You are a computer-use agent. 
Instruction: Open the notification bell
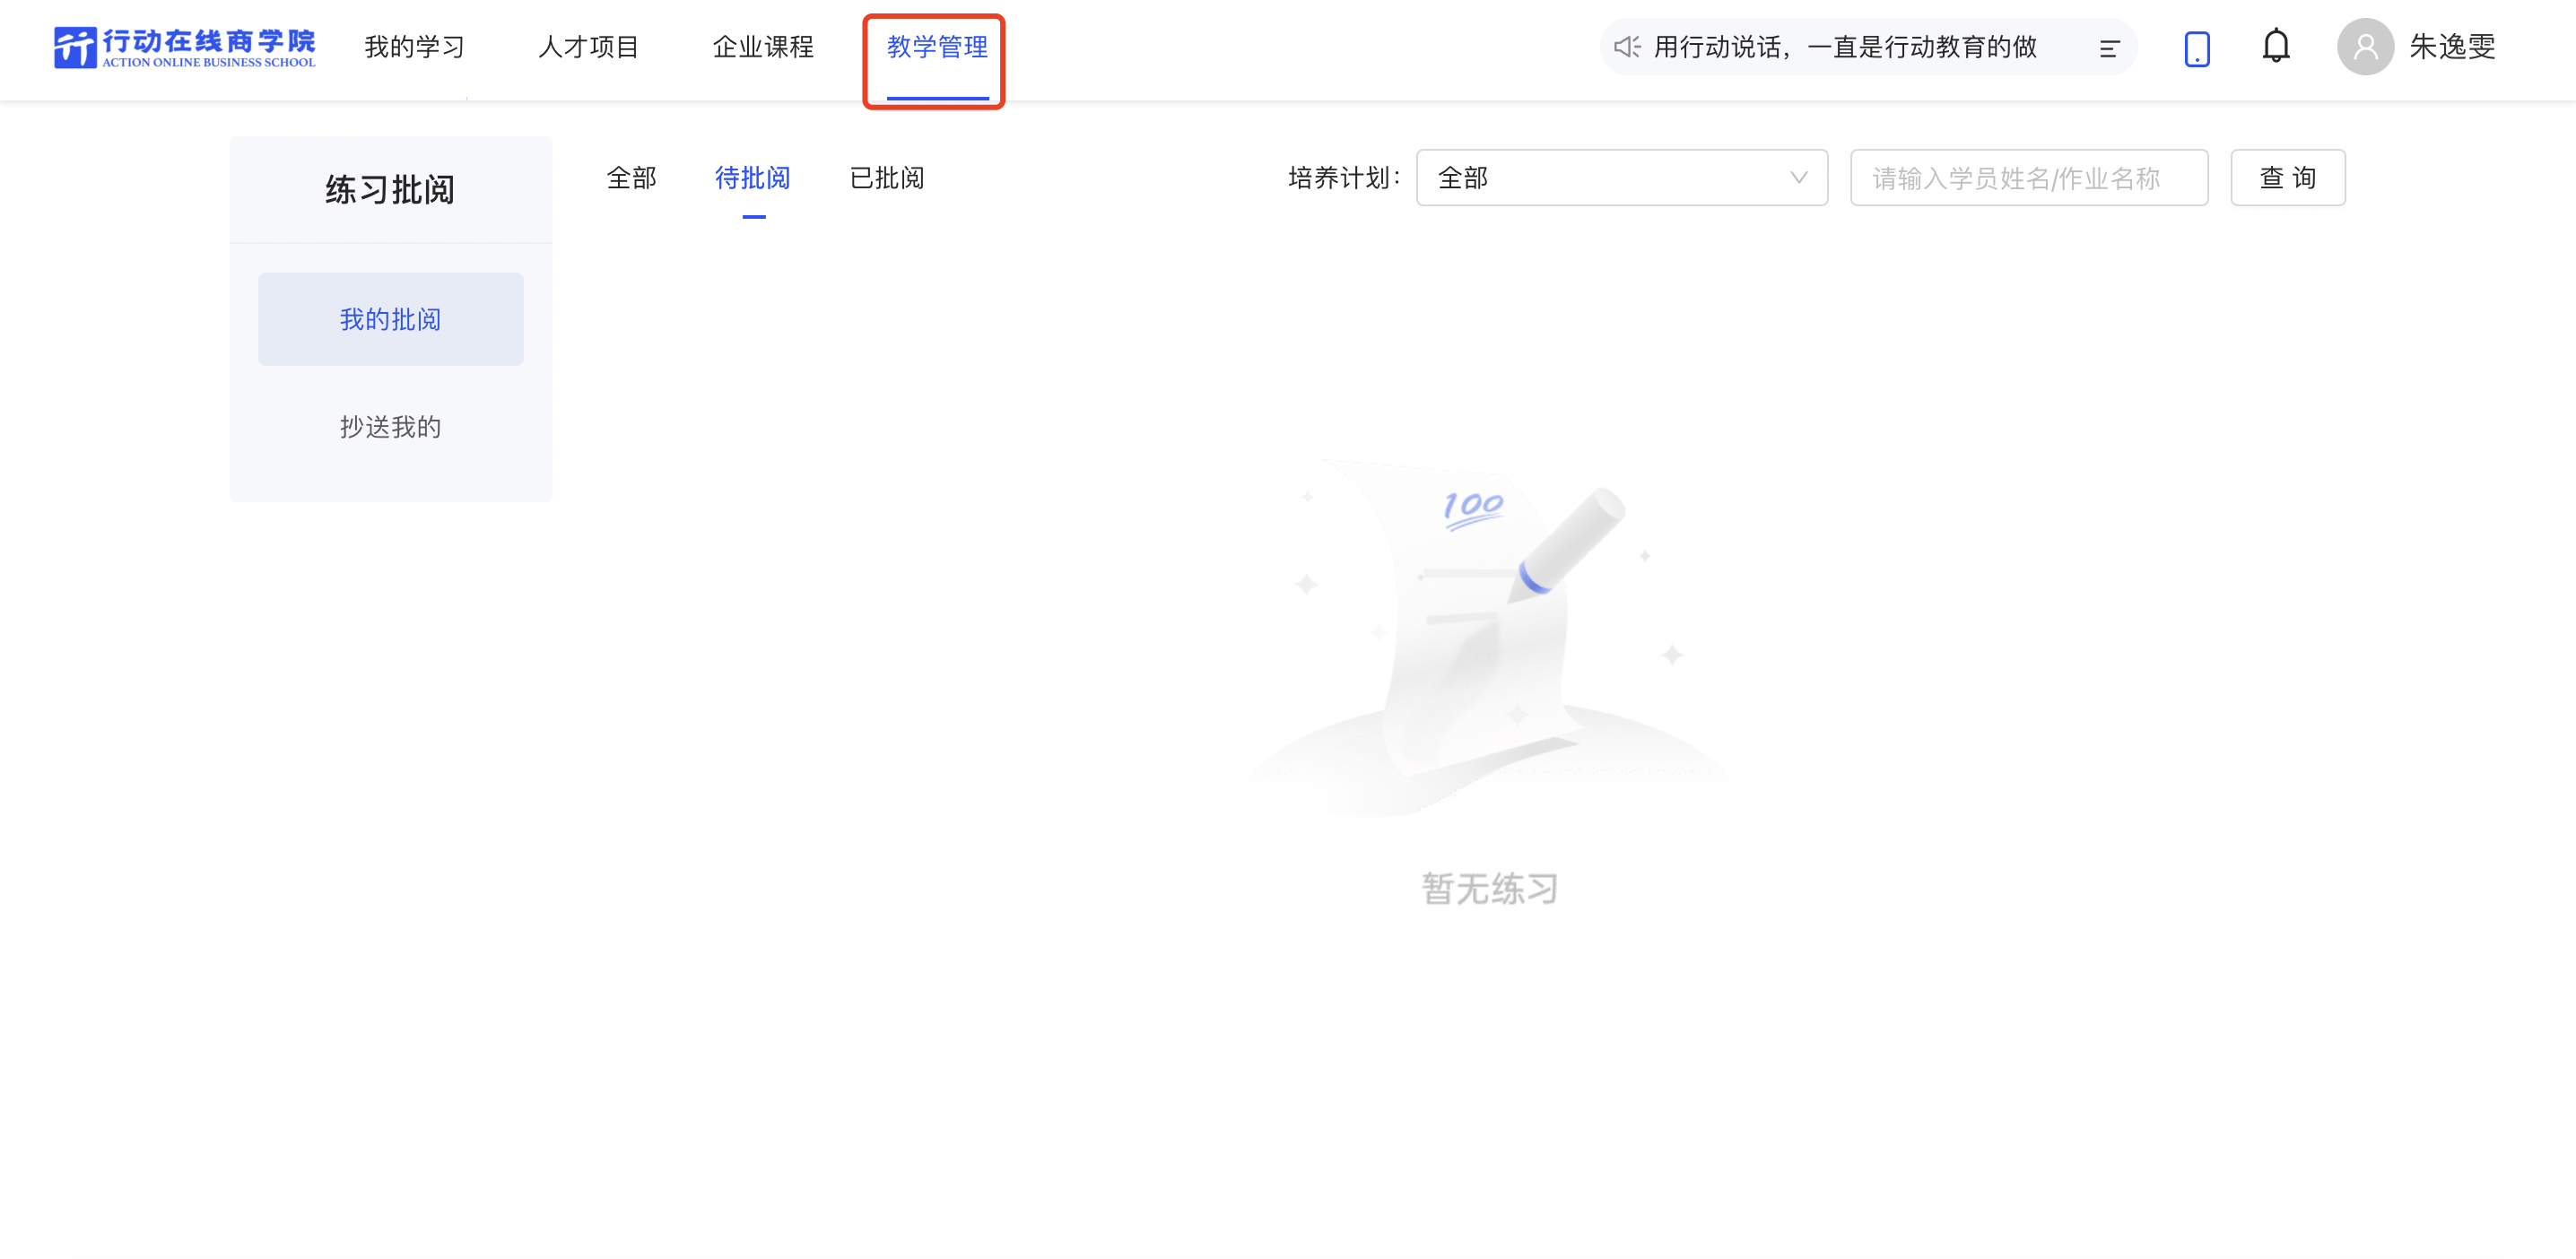coord(2275,46)
